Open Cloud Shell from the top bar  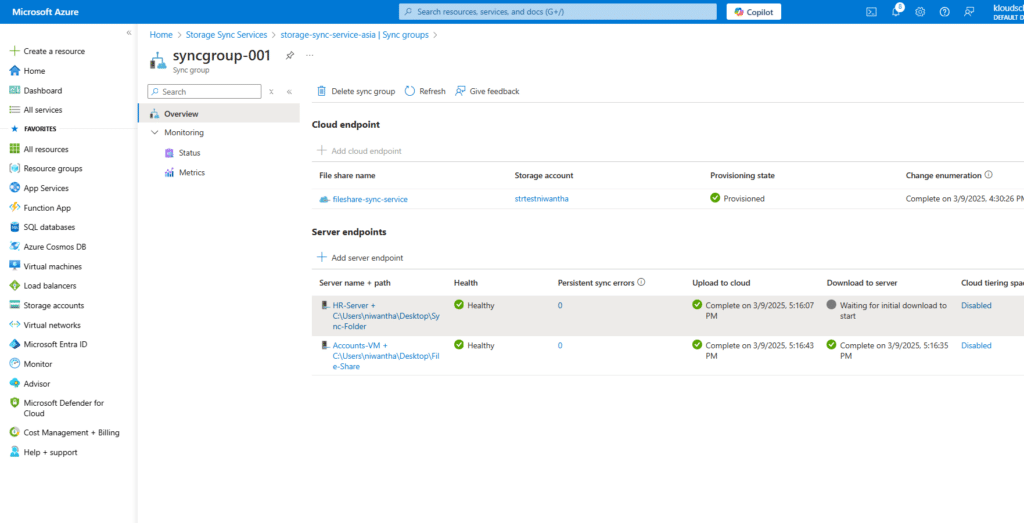pos(871,12)
